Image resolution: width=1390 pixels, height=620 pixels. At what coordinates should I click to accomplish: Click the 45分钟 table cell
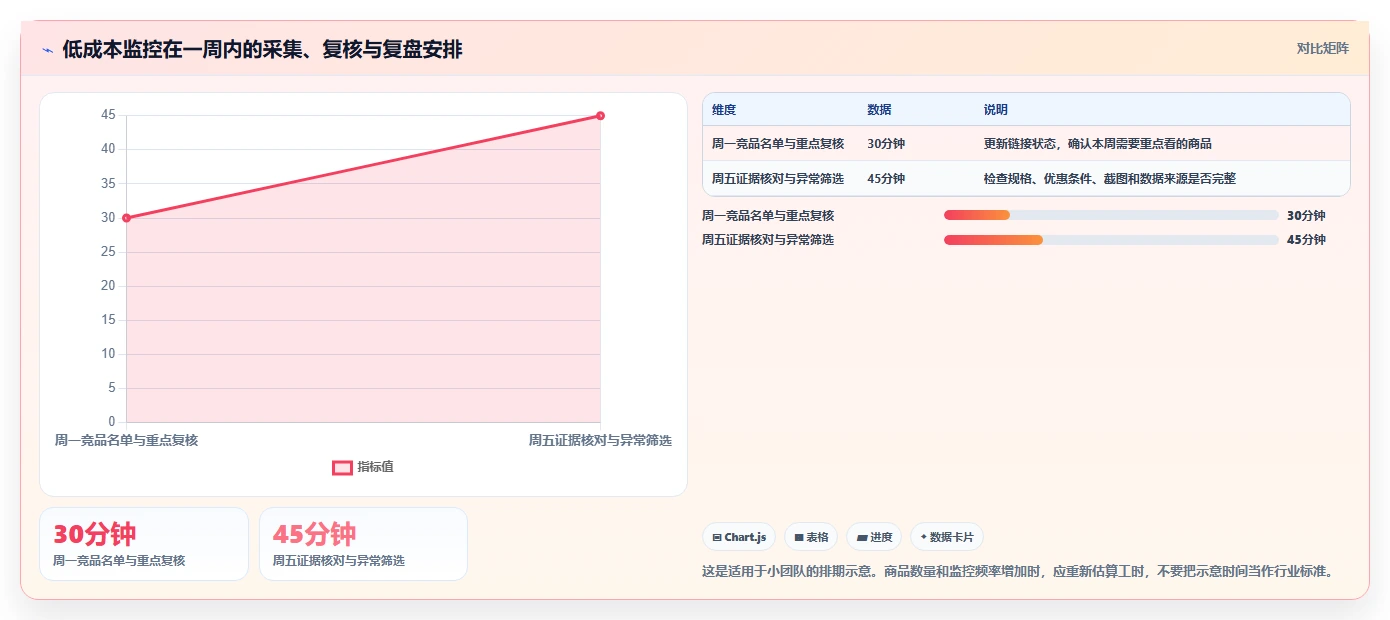[886, 179]
